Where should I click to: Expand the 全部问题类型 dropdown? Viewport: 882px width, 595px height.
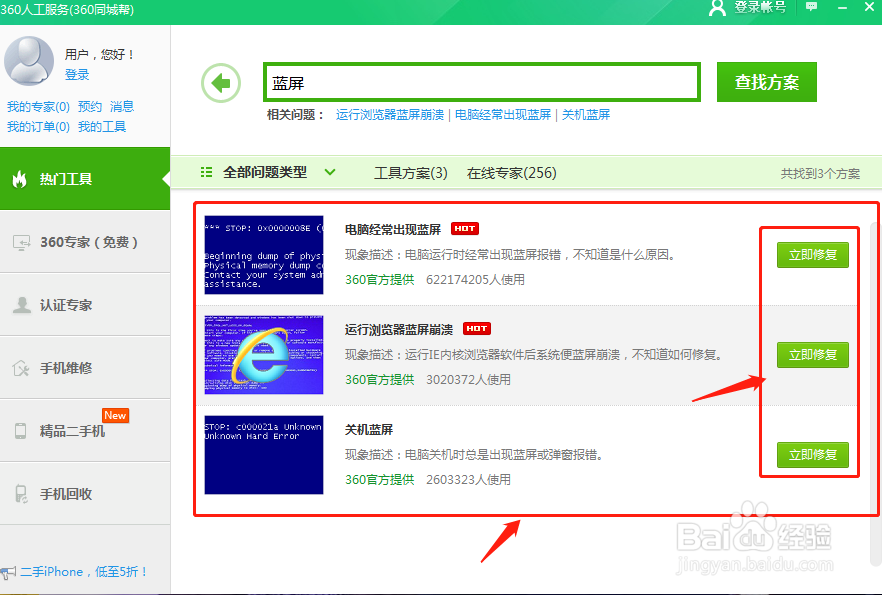330,172
